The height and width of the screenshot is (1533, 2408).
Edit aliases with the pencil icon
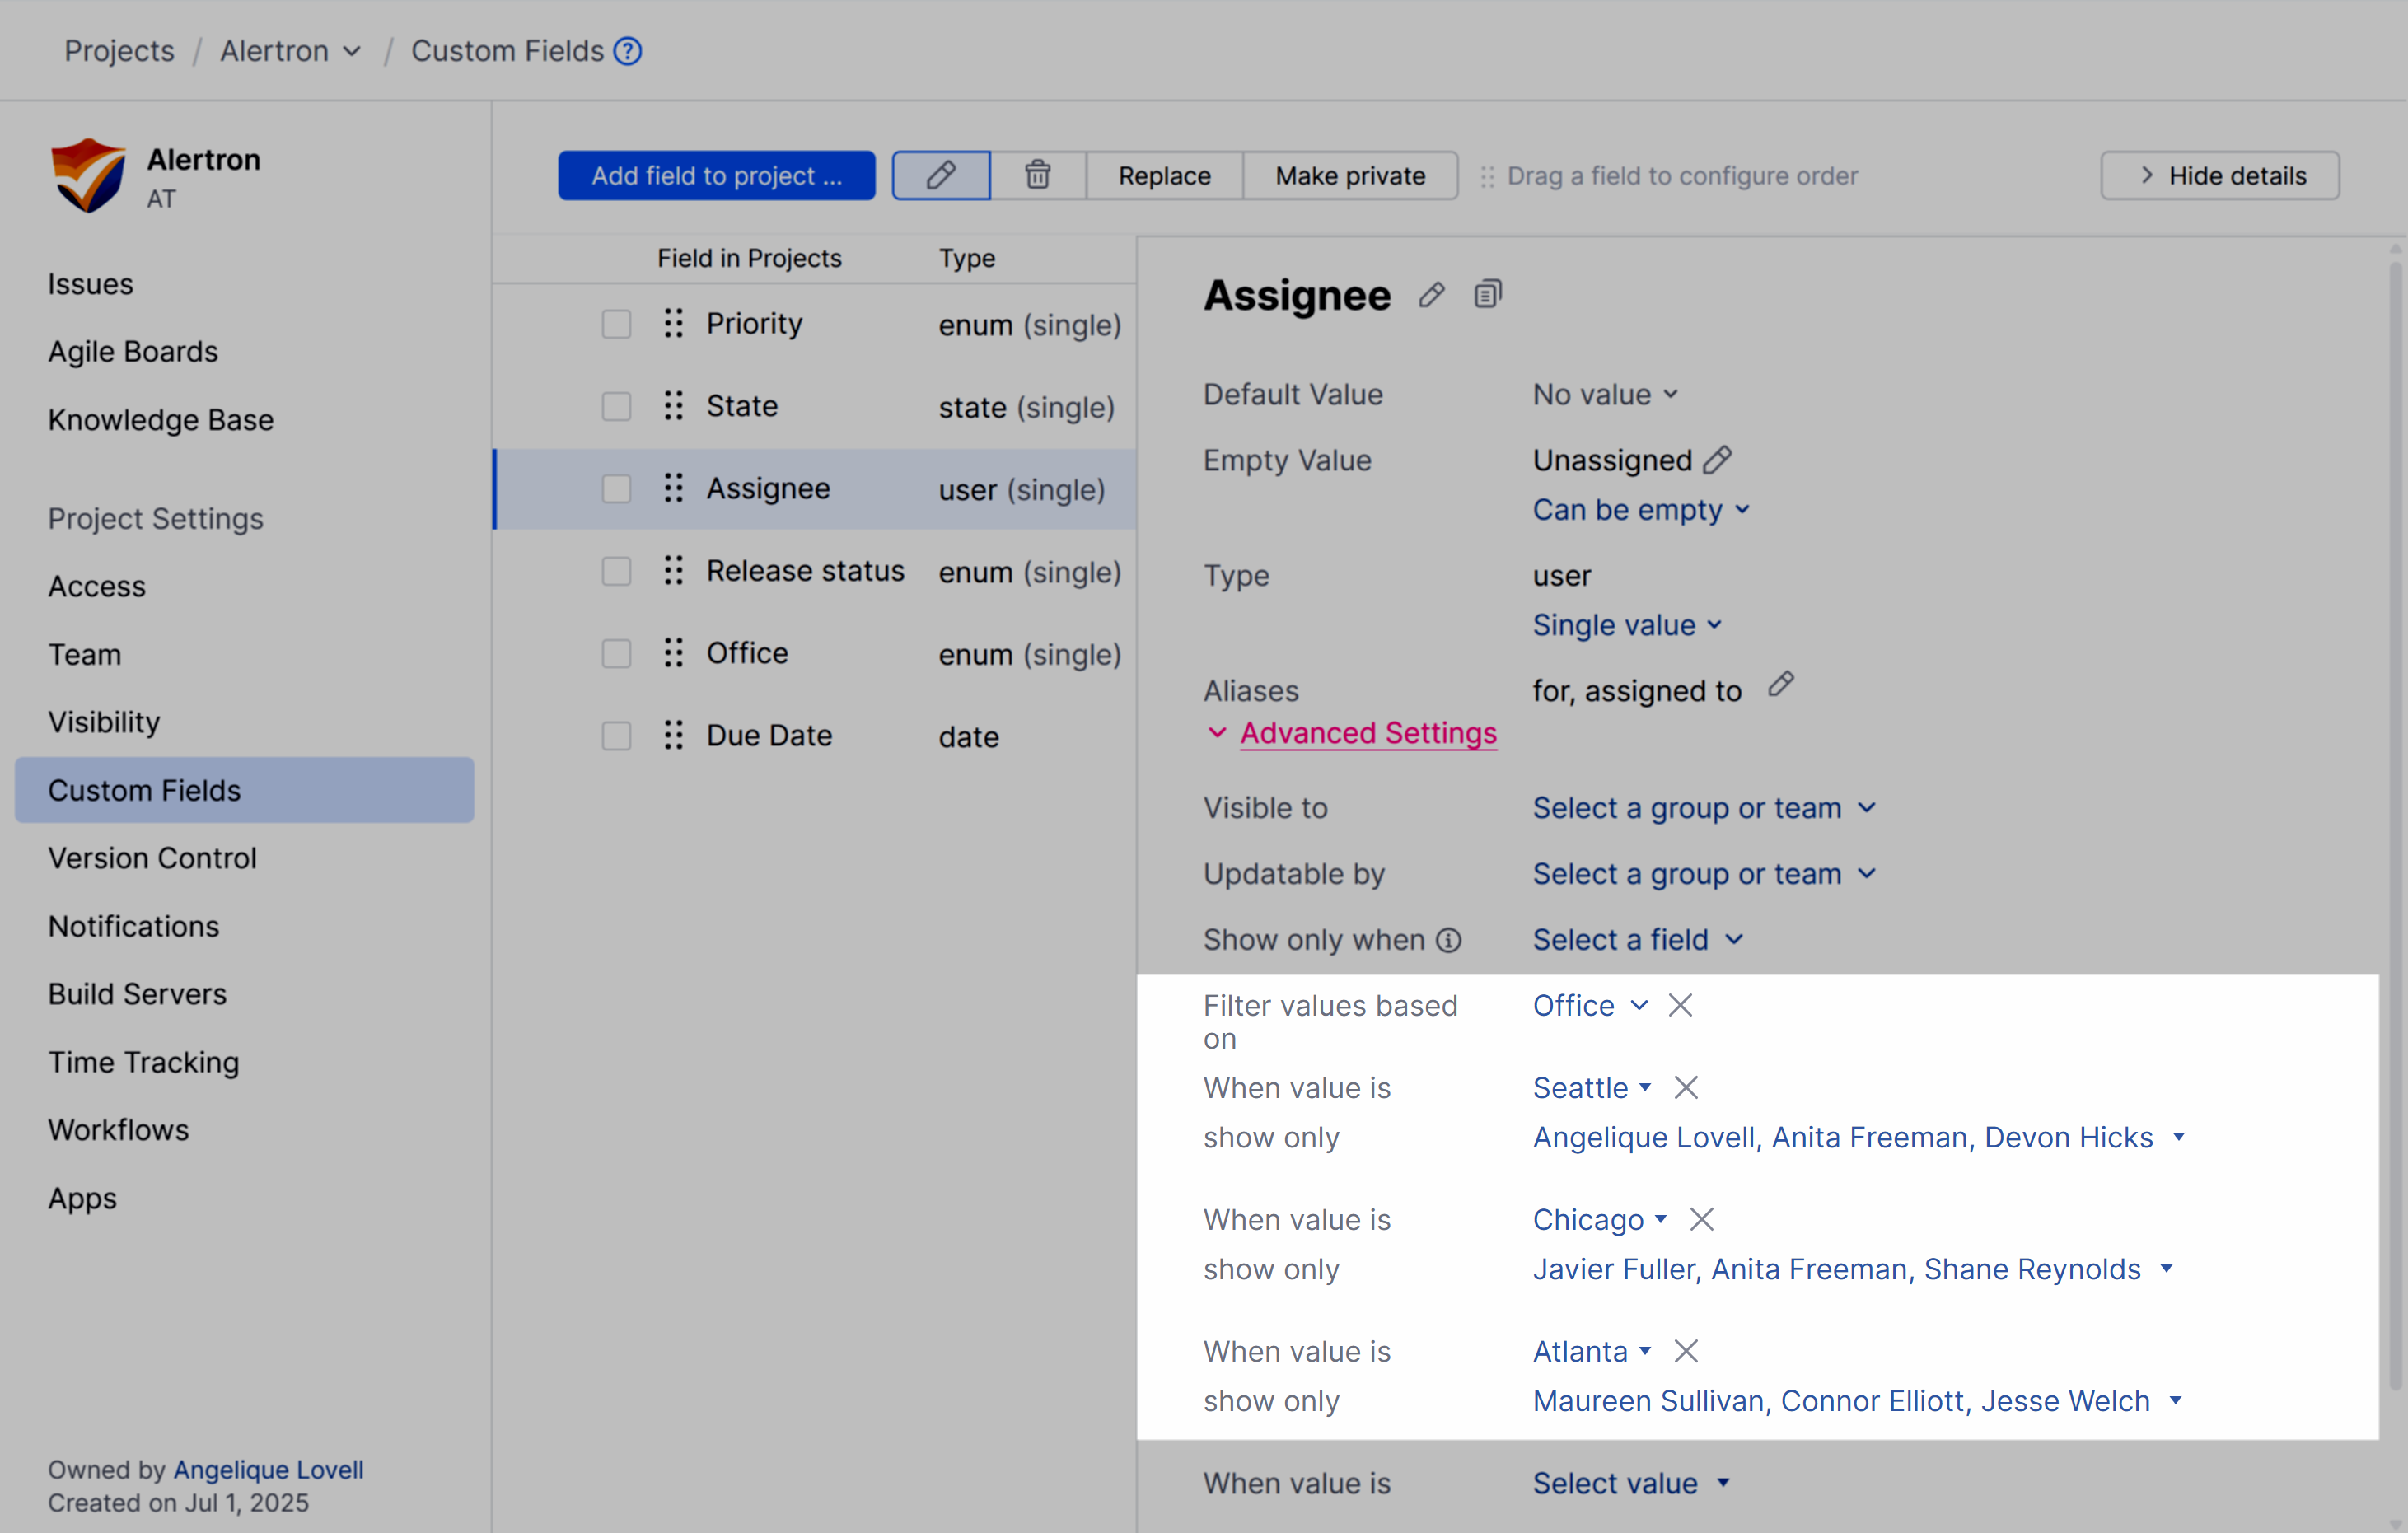1780,685
